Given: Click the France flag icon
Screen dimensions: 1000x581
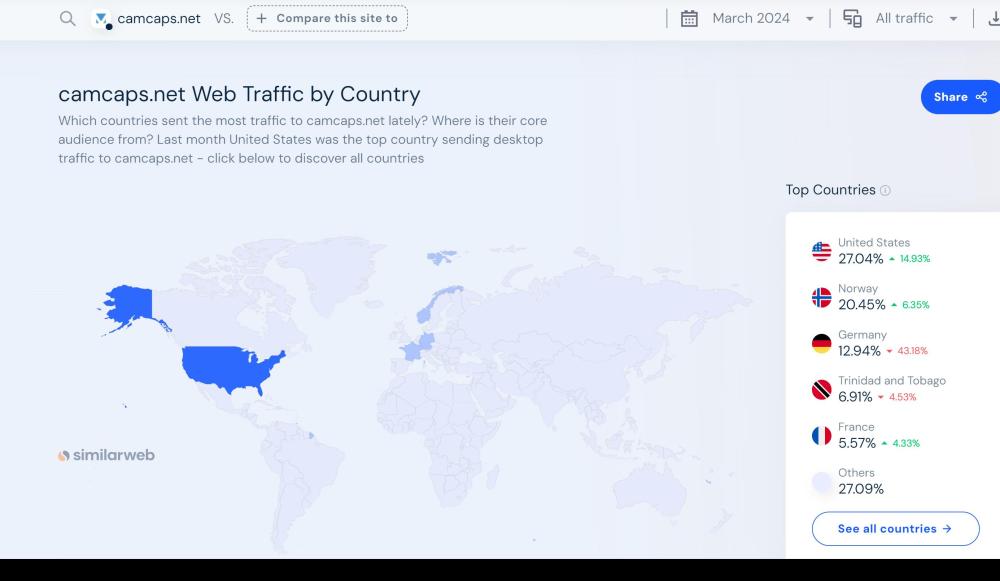Looking at the screenshot, I should point(821,435).
